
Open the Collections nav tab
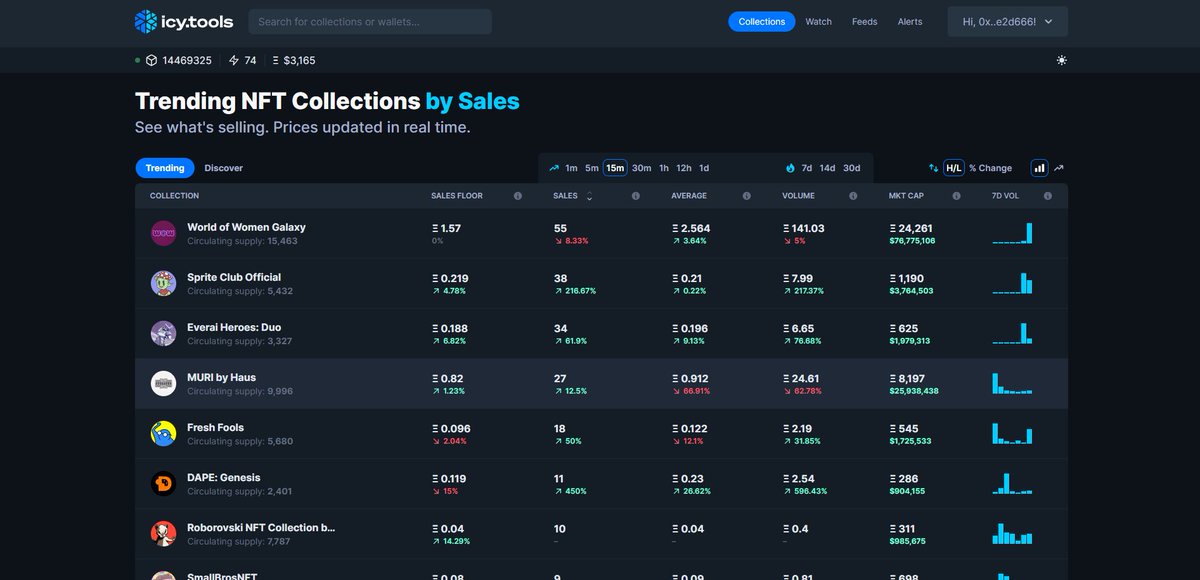[762, 22]
